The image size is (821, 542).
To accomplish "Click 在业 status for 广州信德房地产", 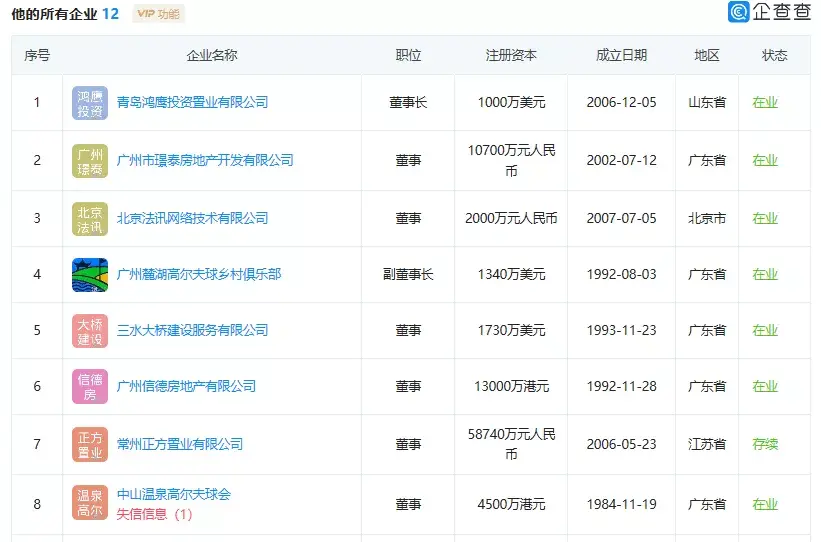I will tap(765, 386).
